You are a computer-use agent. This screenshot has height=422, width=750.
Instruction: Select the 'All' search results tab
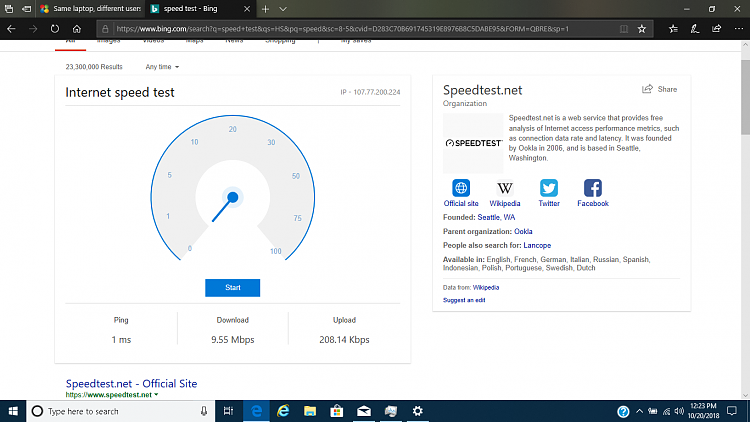point(70,43)
